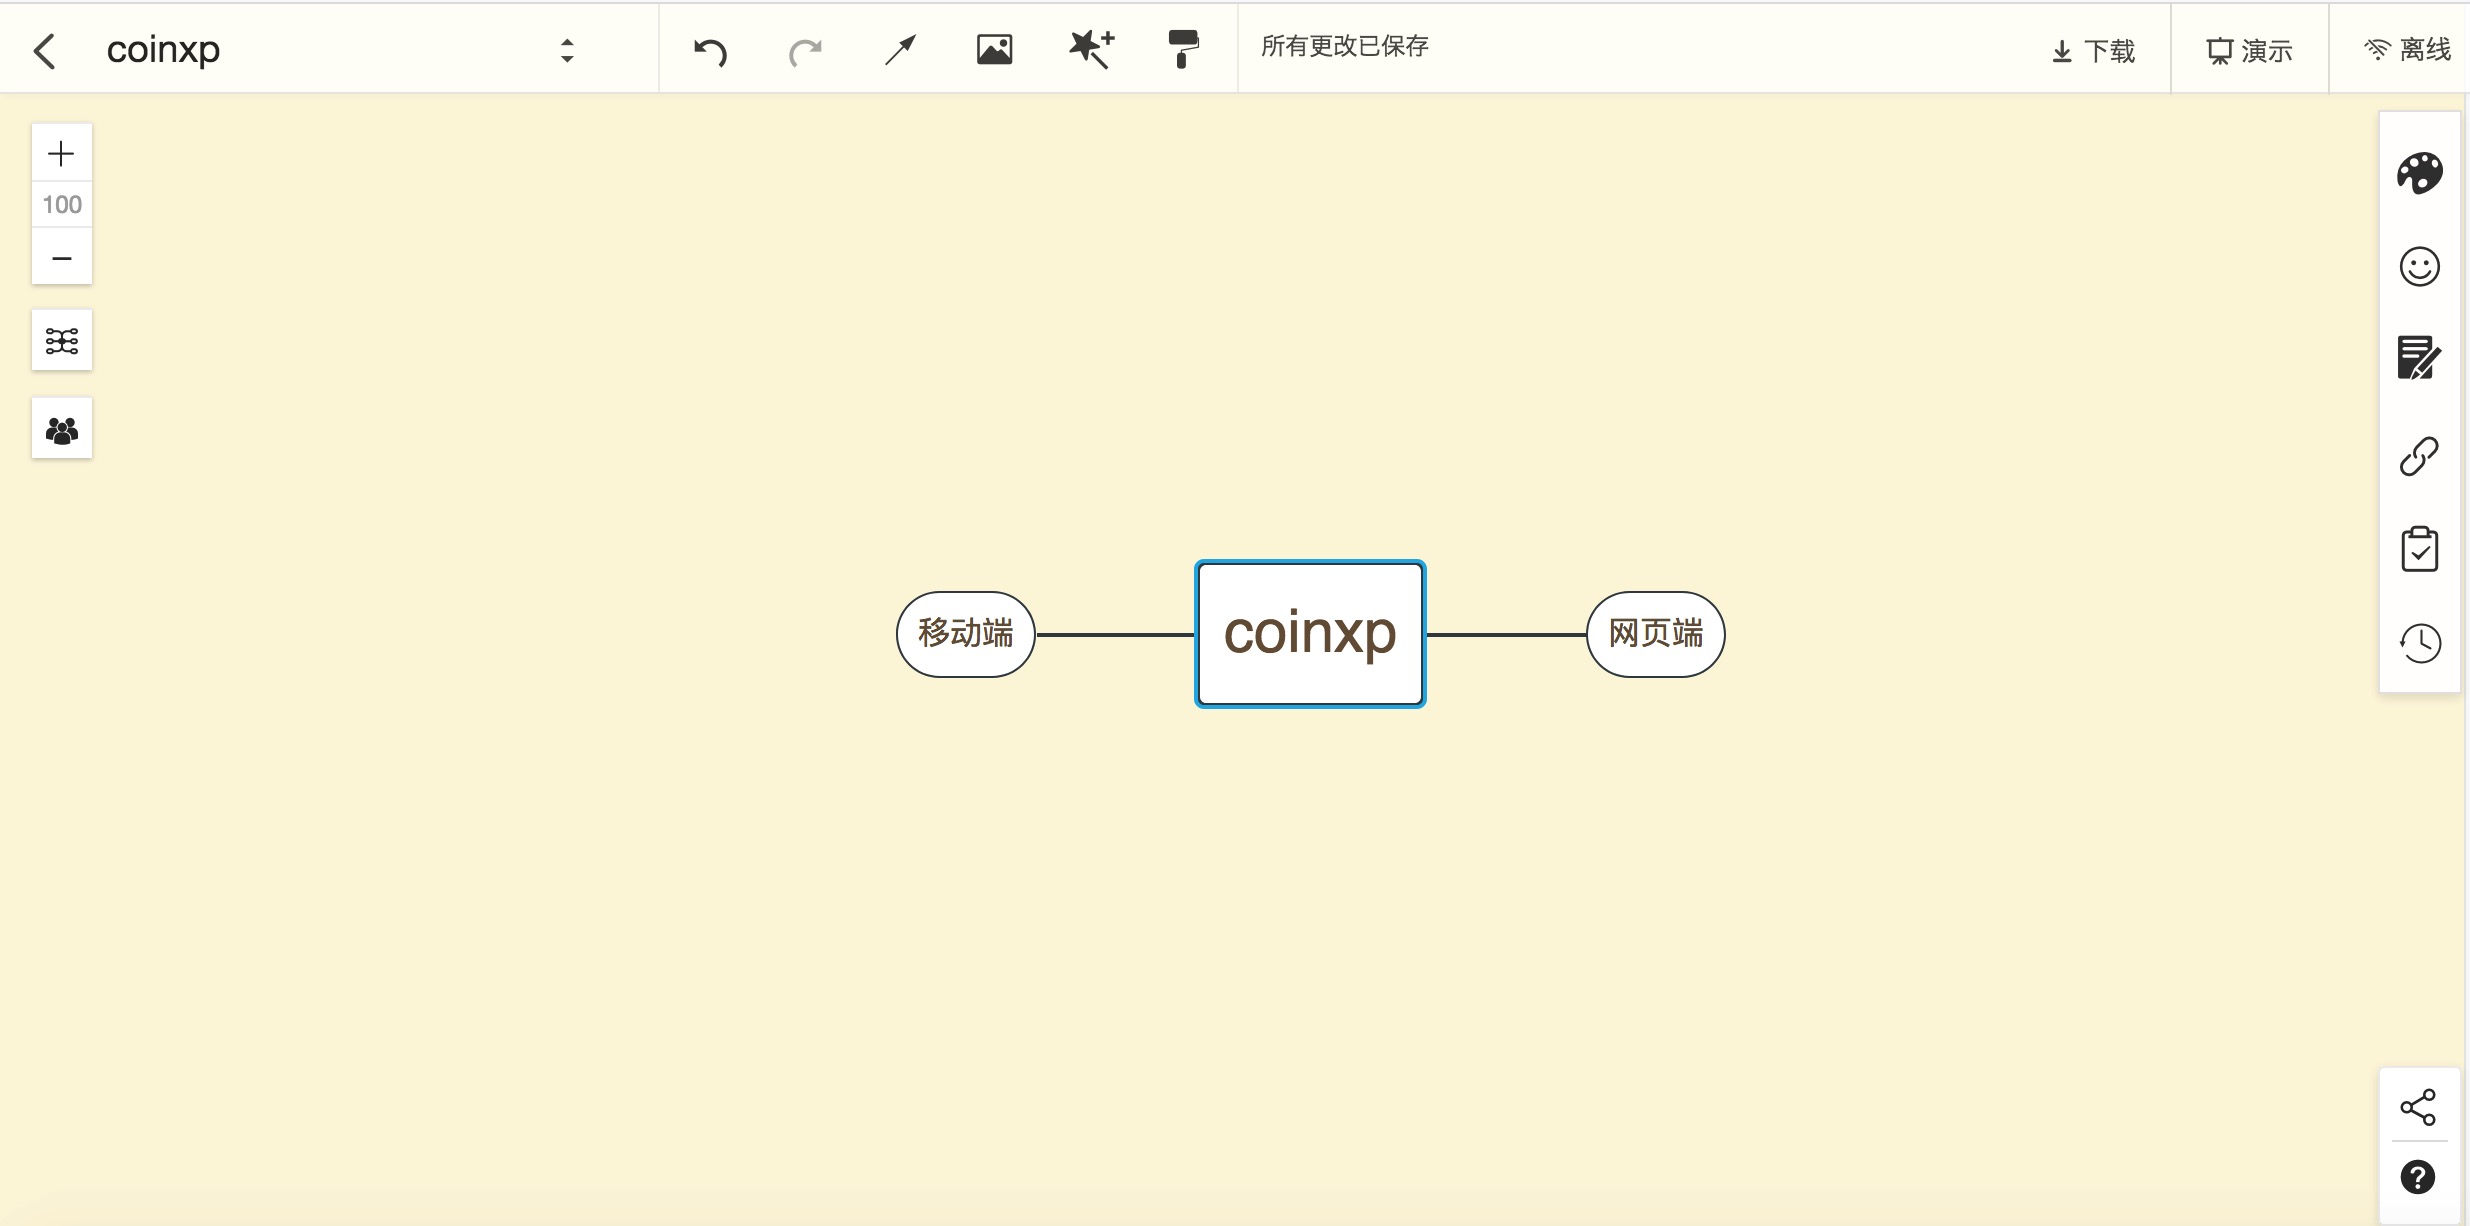Open the color palette theme panel
The image size is (2470, 1226).
[2419, 173]
